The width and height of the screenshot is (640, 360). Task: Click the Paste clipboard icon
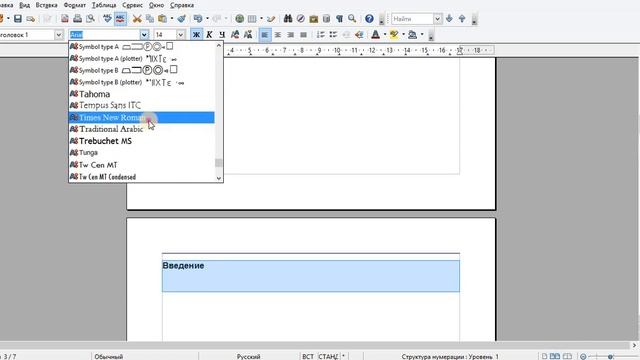coord(162,19)
